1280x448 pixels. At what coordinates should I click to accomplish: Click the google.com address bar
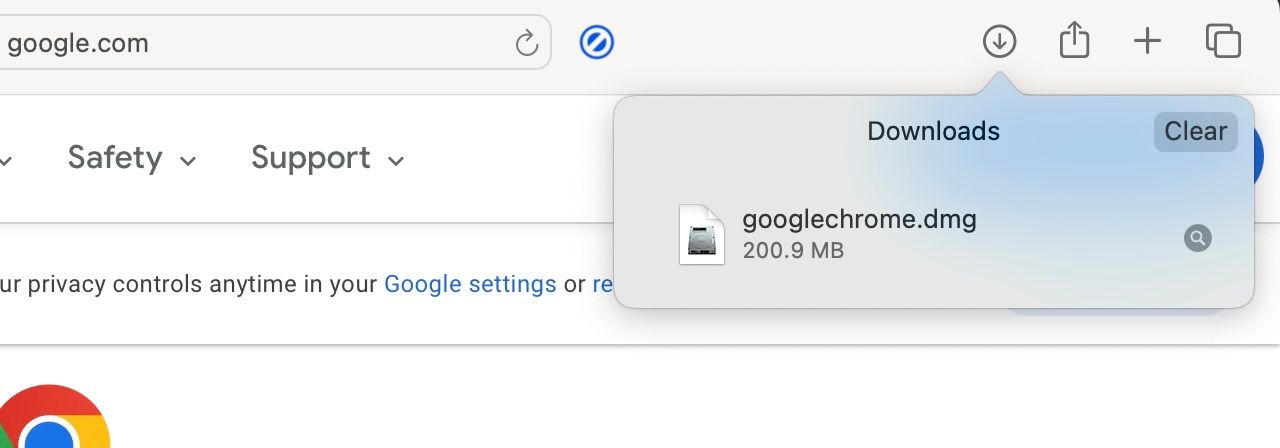(x=250, y=43)
